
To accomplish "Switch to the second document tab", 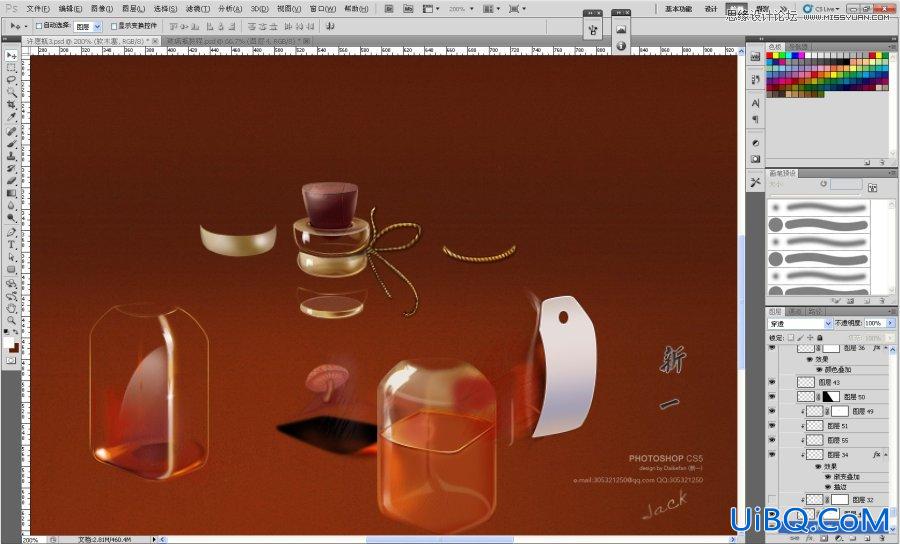I will (x=235, y=41).
